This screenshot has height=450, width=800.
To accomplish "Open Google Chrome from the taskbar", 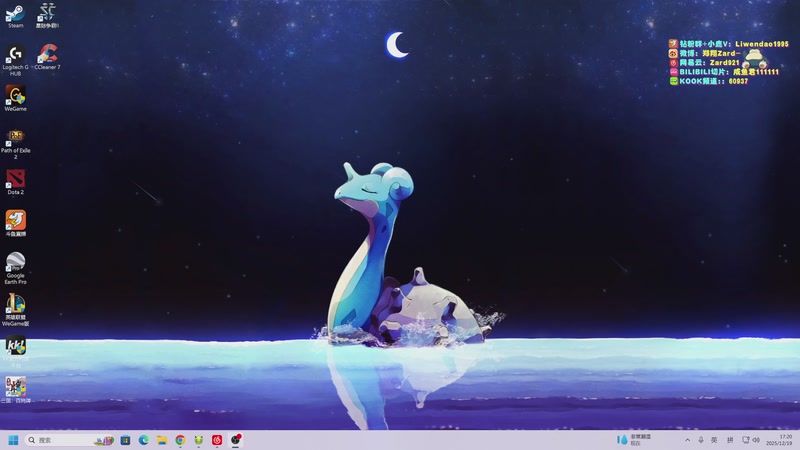I will tap(180, 440).
